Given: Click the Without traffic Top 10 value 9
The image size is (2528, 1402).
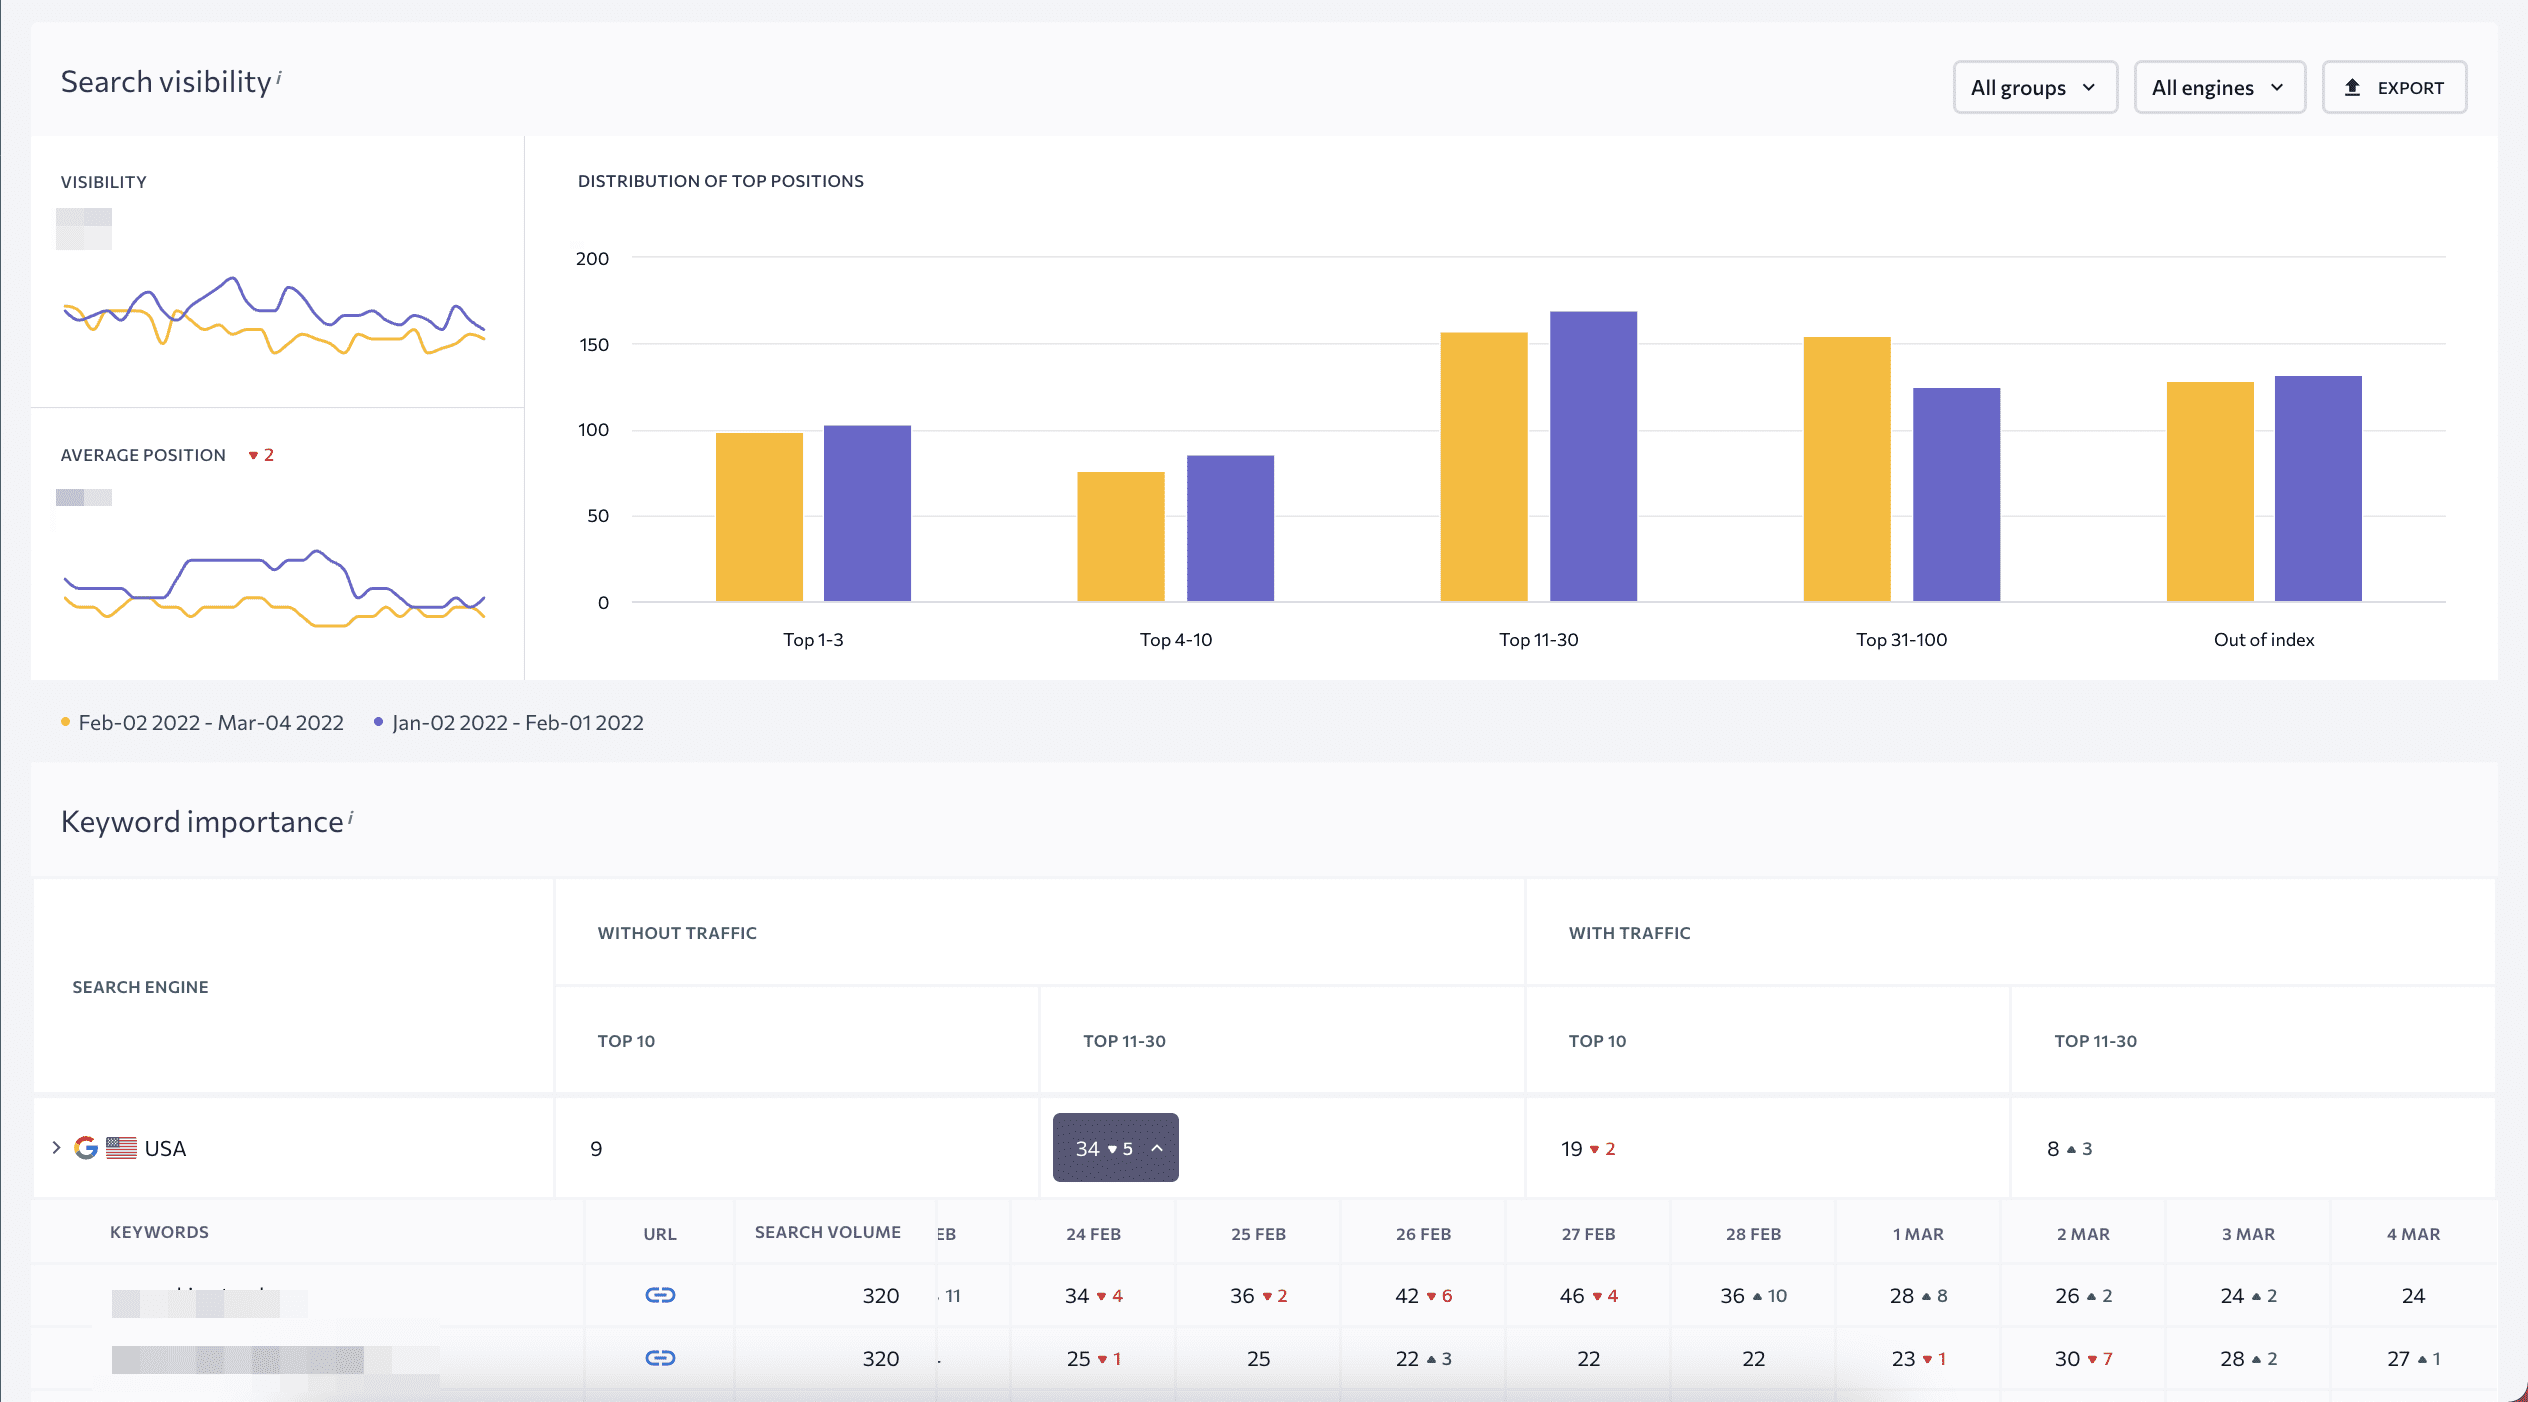Looking at the screenshot, I should pyautogui.click(x=596, y=1149).
